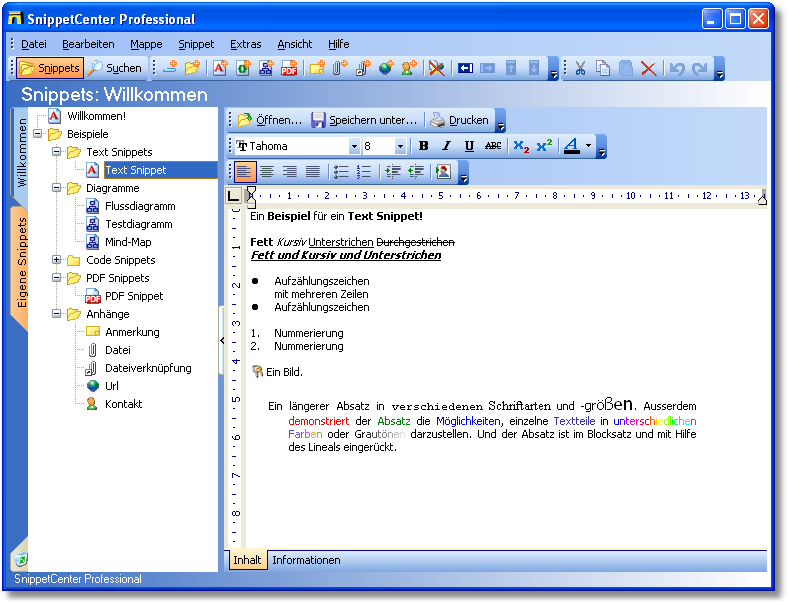Viewport: 789px width, 605px height.
Task: Create a new code snippet
Action: [243, 68]
